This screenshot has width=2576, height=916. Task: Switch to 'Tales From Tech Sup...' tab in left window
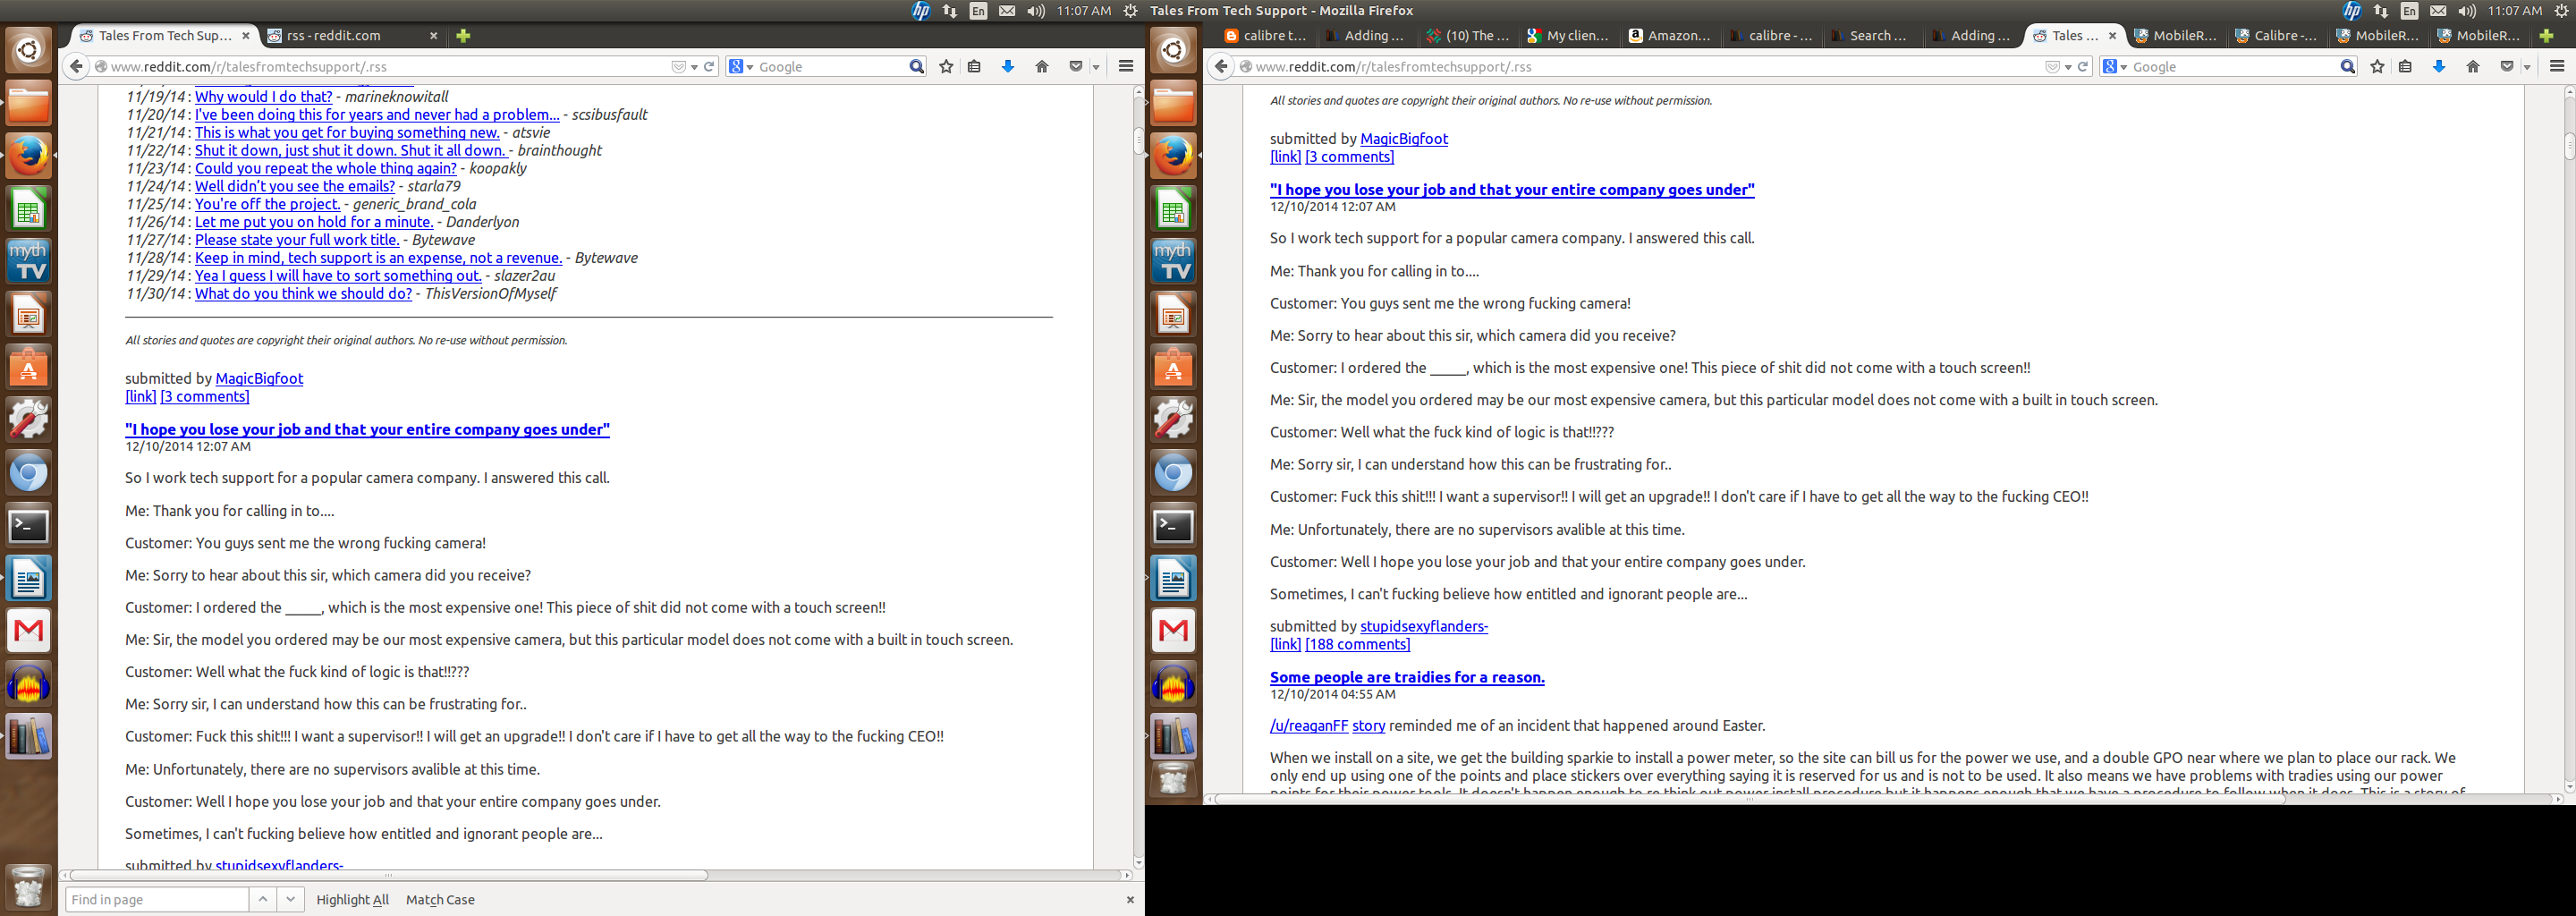point(164,35)
